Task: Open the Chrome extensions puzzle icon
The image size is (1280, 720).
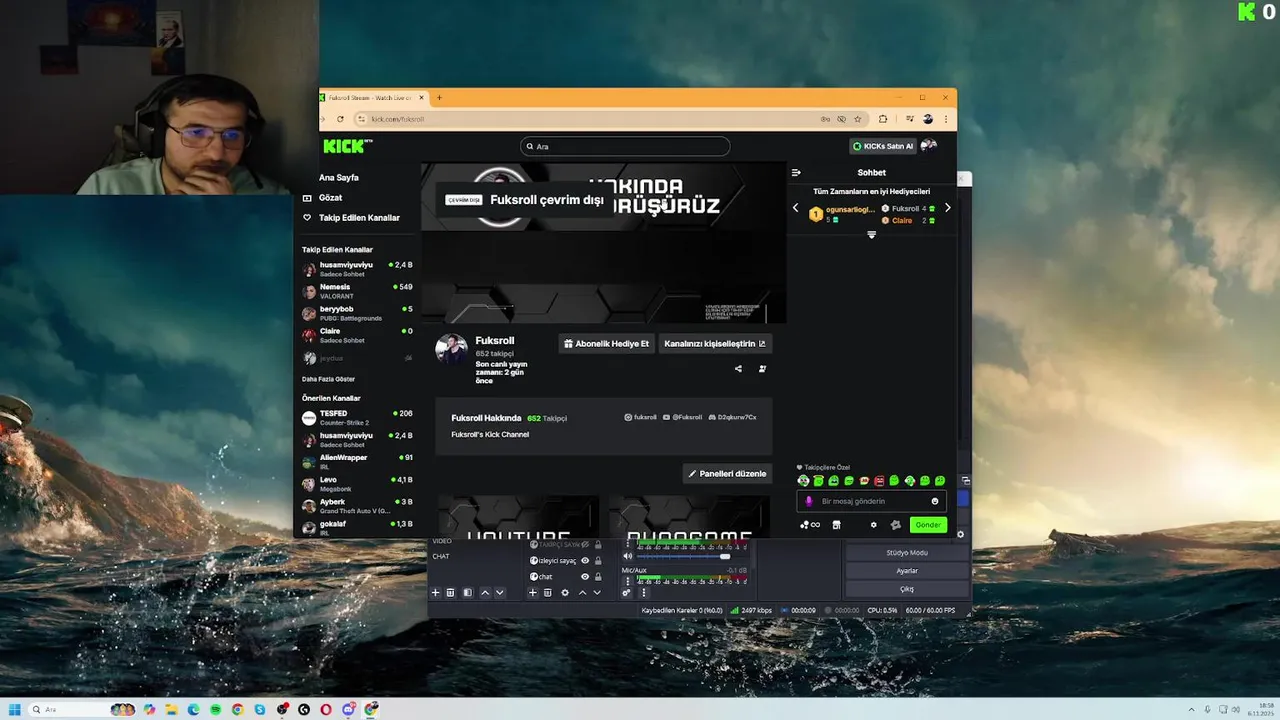Action: (x=882, y=119)
